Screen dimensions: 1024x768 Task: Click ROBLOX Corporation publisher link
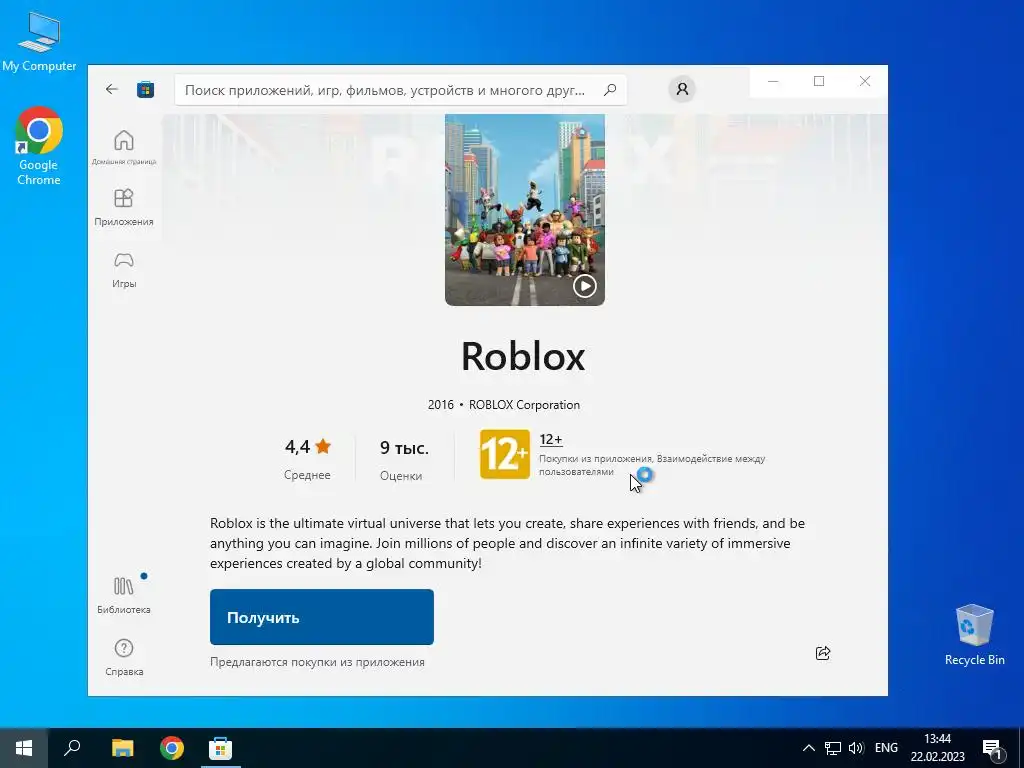point(524,405)
